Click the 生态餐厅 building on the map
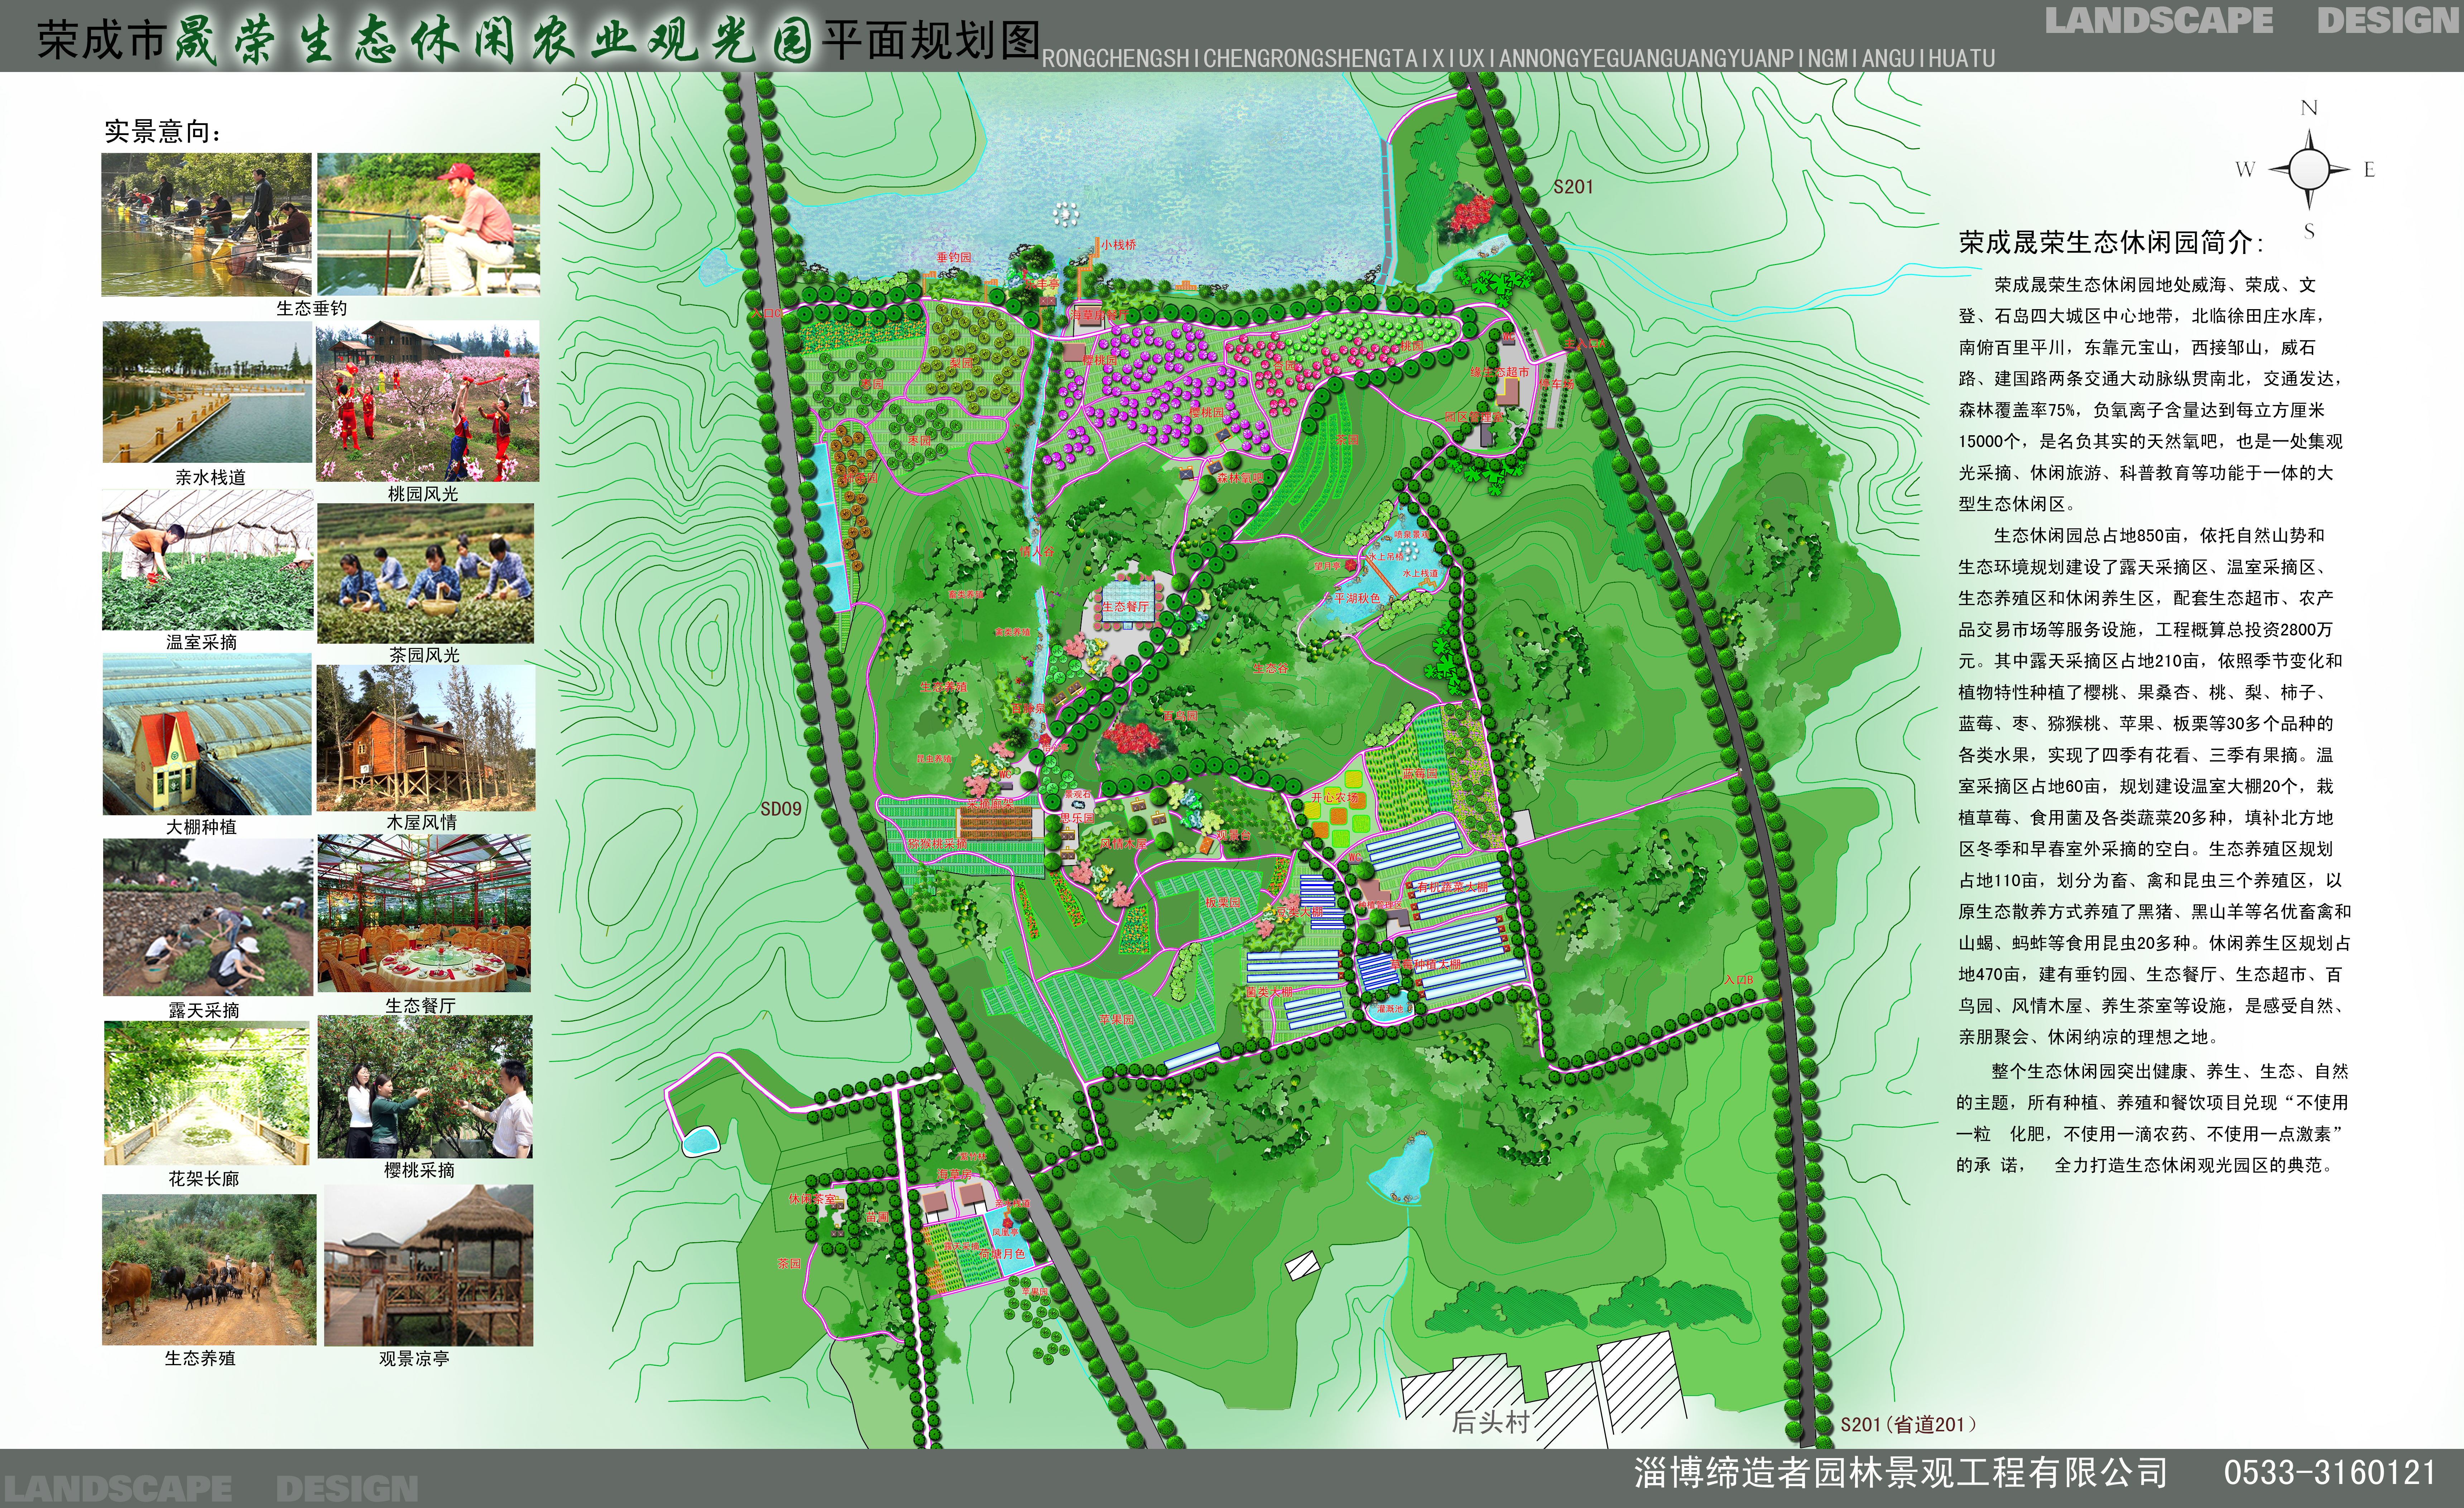The height and width of the screenshot is (1508, 2464). click(1127, 603)
